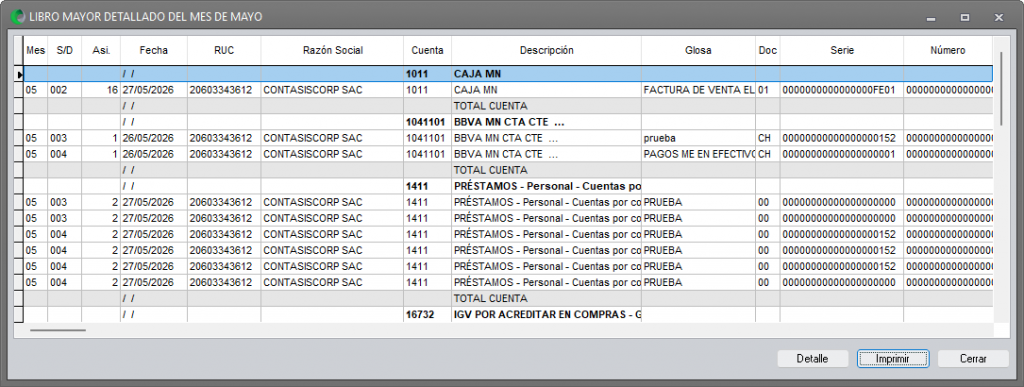Click the 'prueba' lowercase glosa cell
This screenshot has width=1024, height=387.
(x=698, y=138)
